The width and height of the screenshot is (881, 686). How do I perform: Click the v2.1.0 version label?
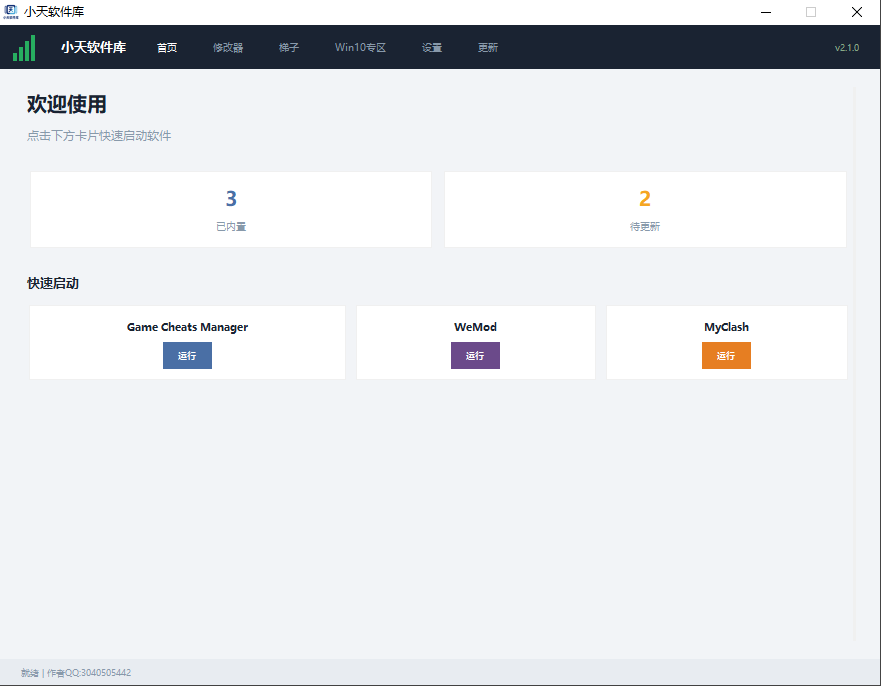(x=847, y=48)
